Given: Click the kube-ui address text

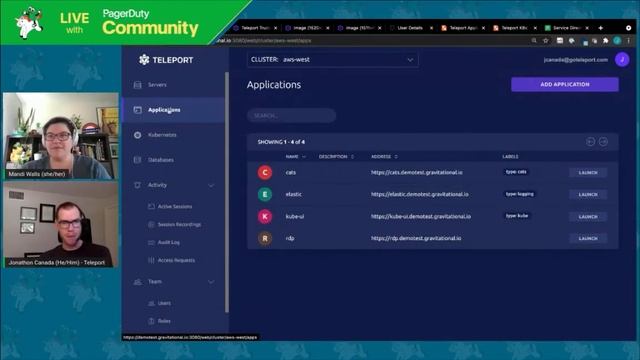Looking at the screenshot, I should coord(421,216).
